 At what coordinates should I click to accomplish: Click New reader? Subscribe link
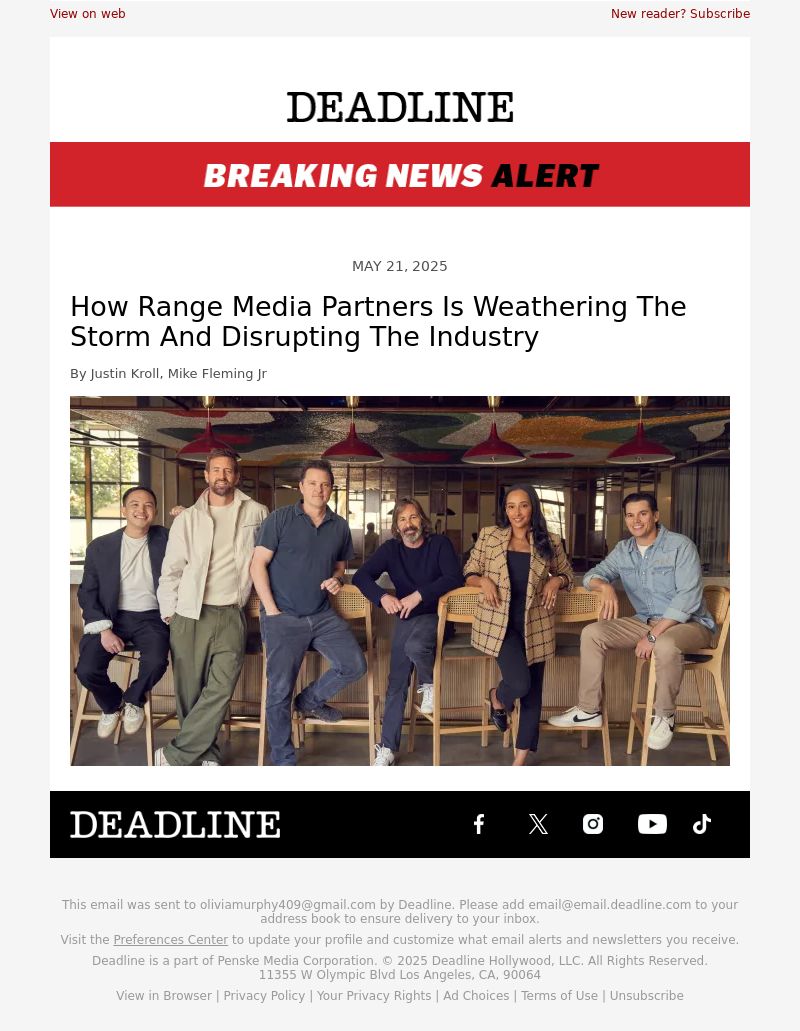coord(680,14)
